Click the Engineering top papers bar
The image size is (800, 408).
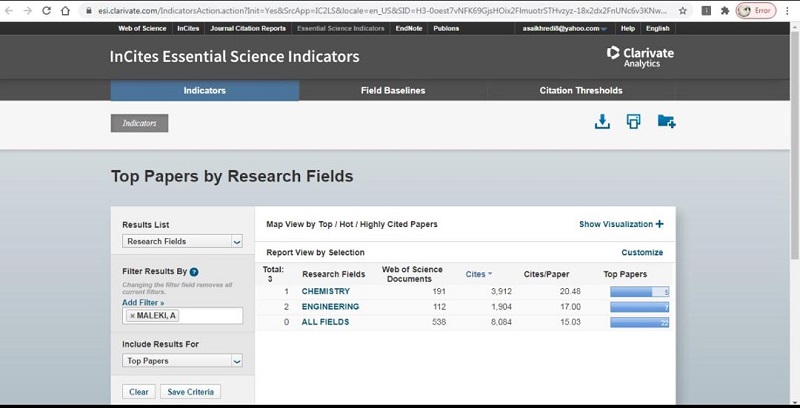click(639, 307)
